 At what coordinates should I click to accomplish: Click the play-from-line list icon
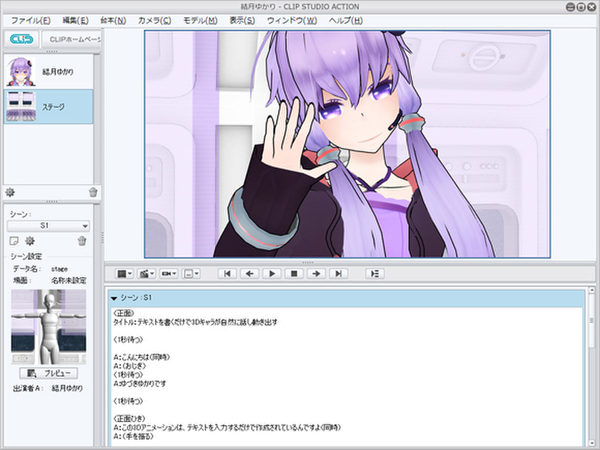pos(375,274)
